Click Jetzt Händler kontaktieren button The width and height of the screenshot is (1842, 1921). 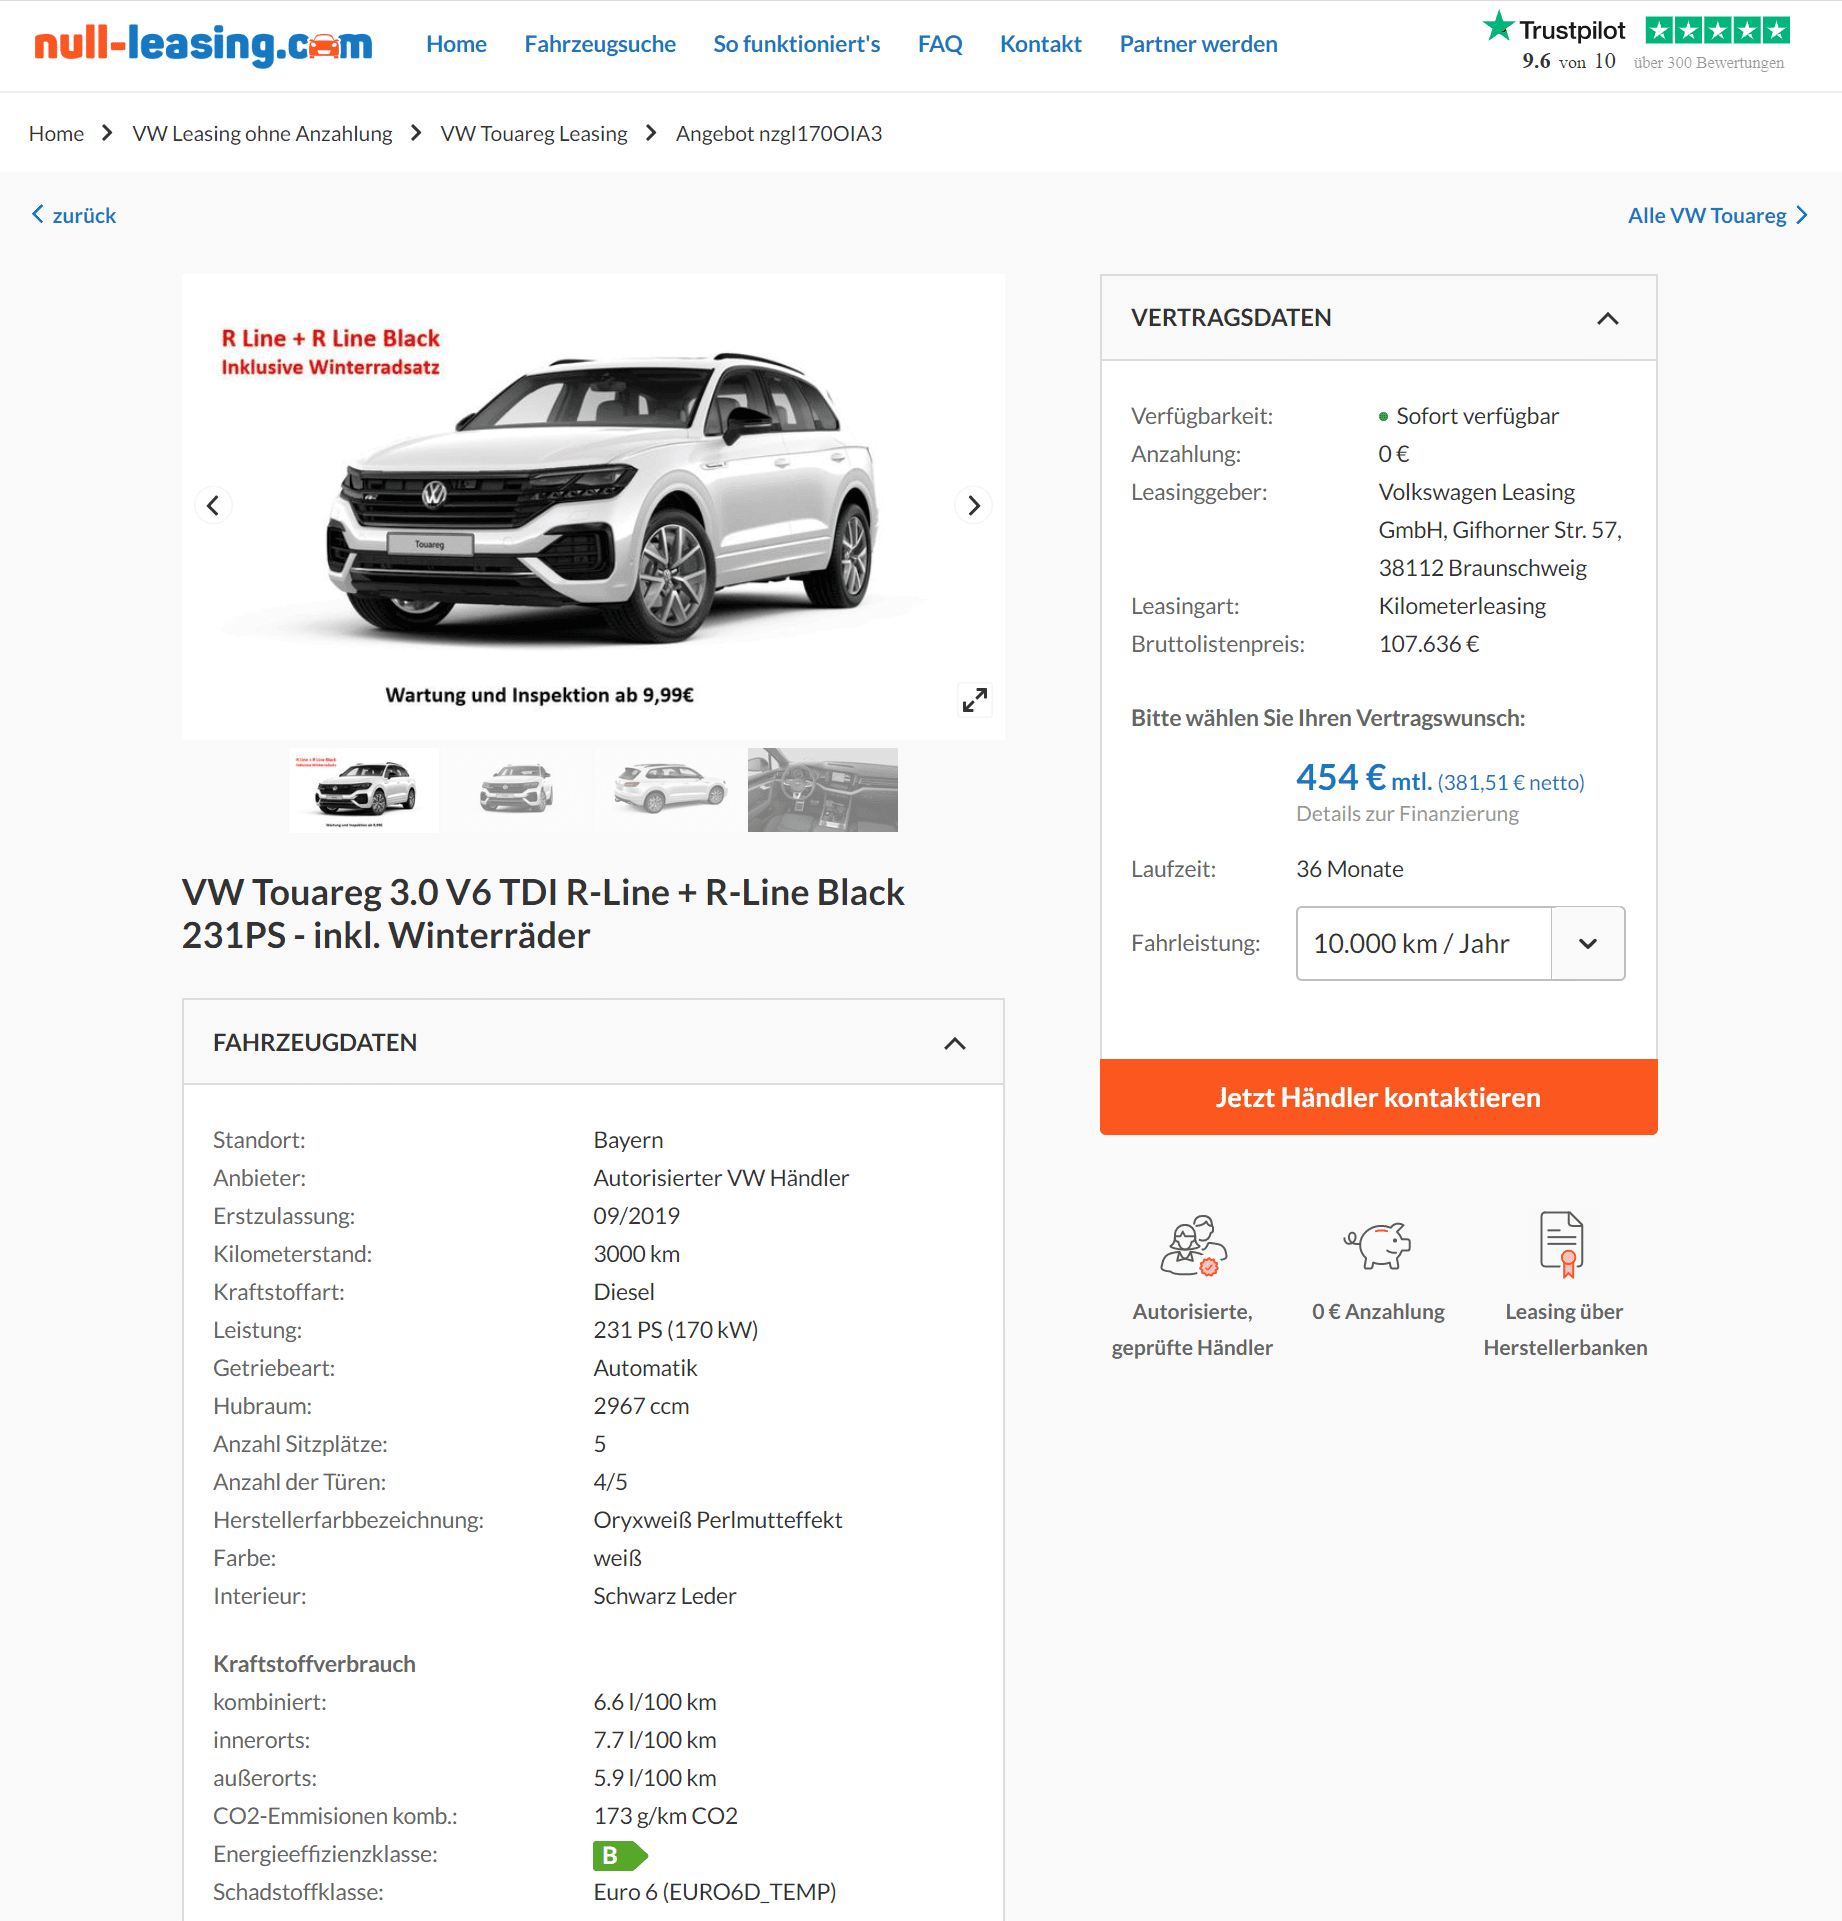tap(1378, 1097)
